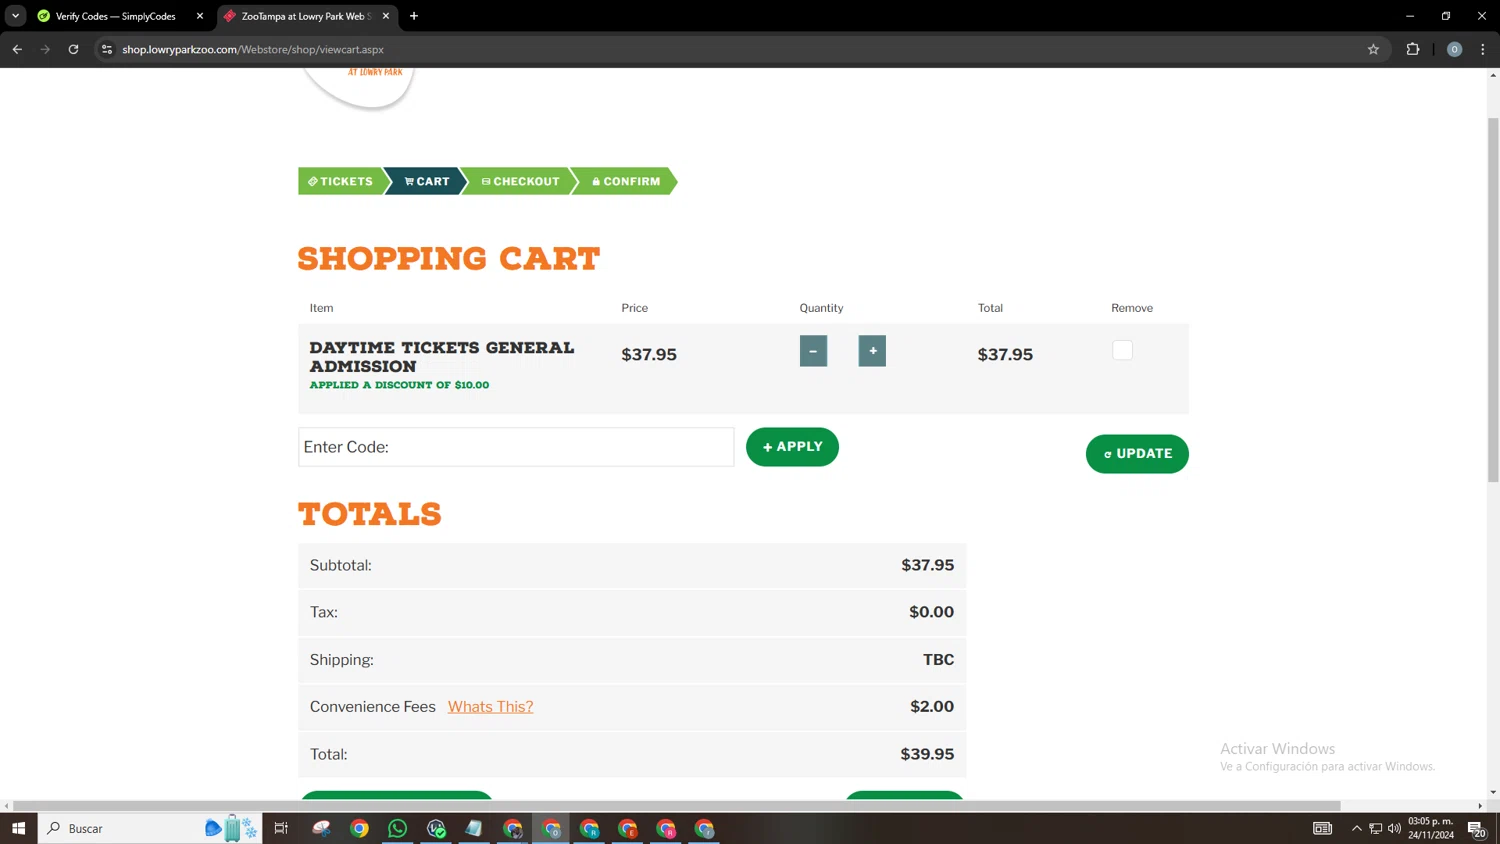Click the Subtotal $37.95 value
This screenshot has height=844, width=1500.
coord(927,565)
